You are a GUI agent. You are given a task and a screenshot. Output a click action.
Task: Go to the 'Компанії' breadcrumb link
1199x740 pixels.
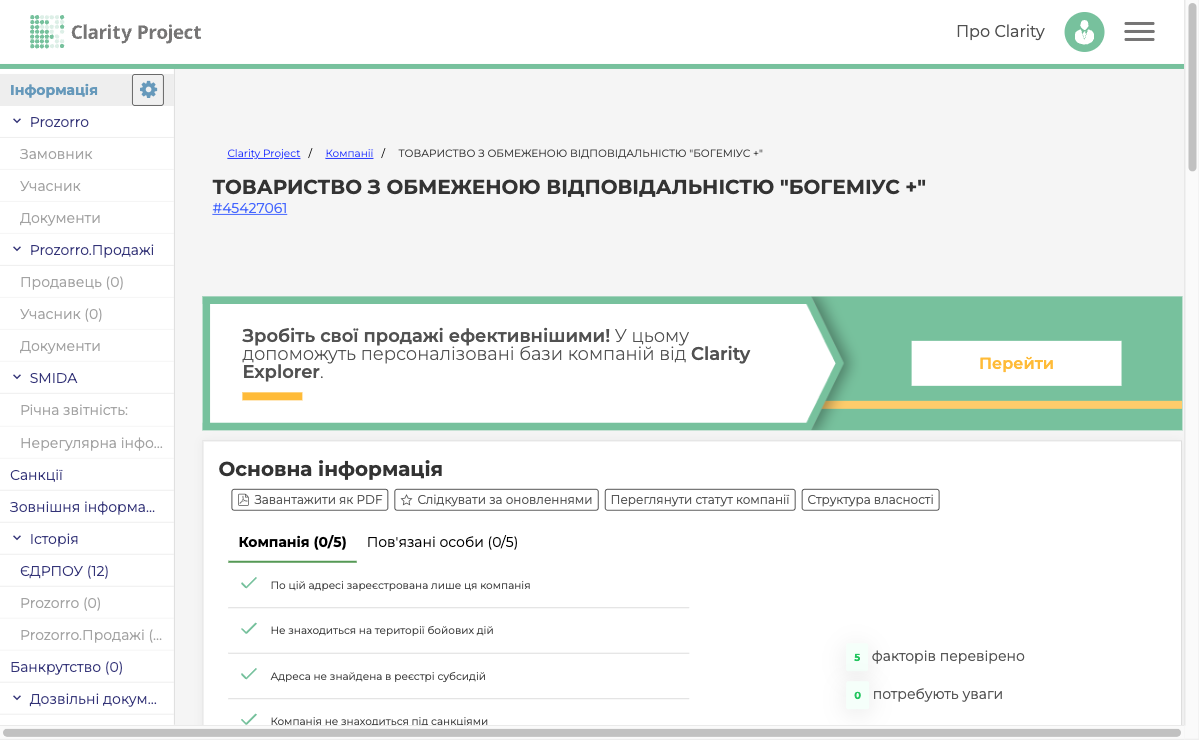350,152
